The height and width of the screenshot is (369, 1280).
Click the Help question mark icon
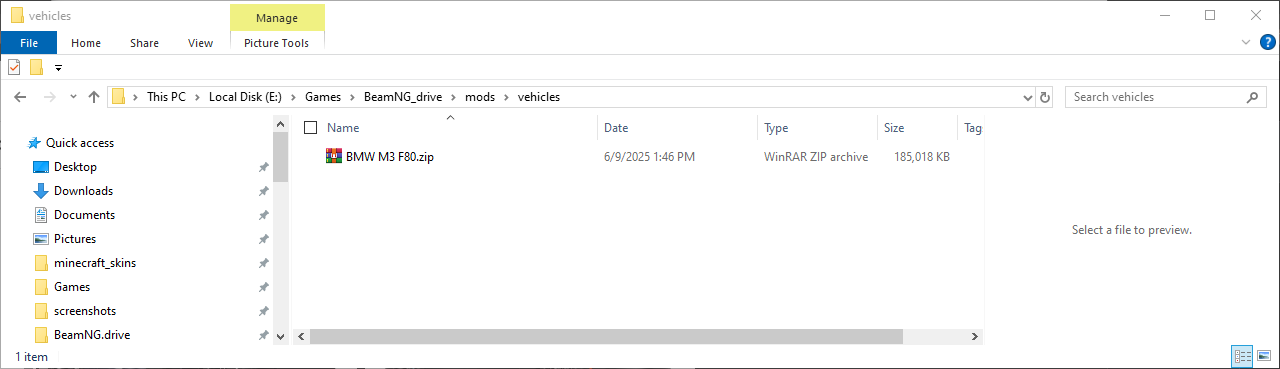(1267, 42)
